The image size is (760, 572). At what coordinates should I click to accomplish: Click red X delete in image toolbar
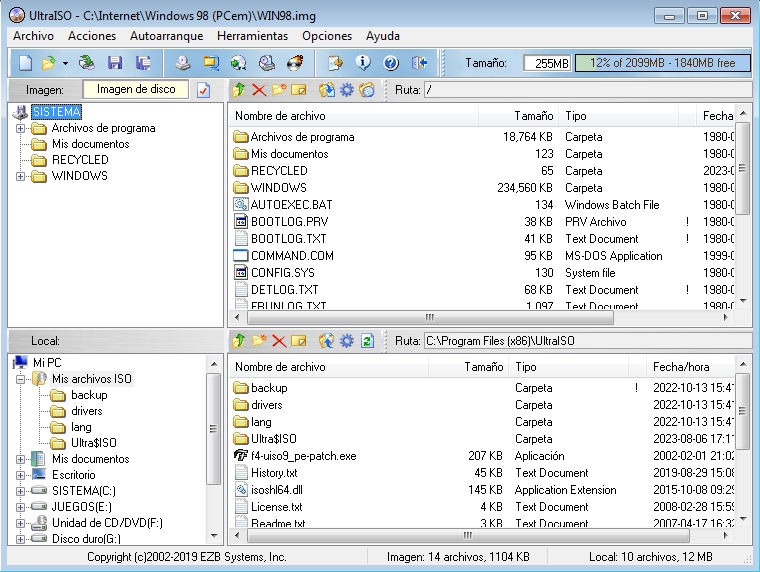click(259, 90)
